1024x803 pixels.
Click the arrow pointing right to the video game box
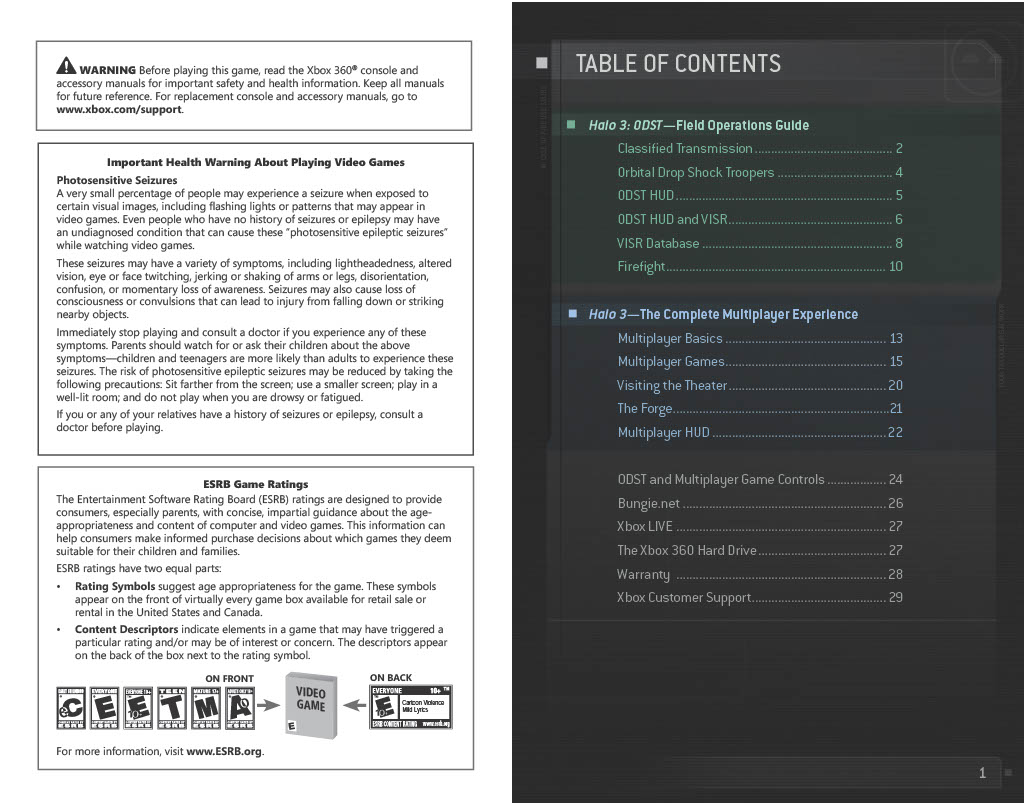[268, 705]
